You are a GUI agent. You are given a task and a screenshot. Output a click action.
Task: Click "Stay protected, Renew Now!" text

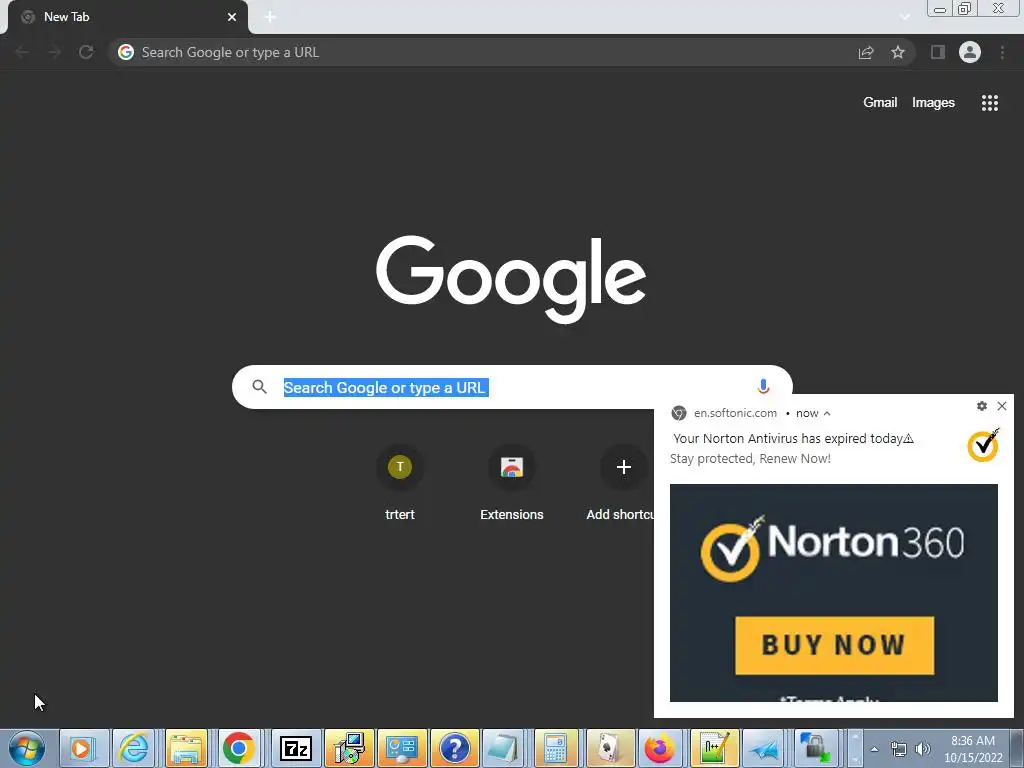coord(750,458)
